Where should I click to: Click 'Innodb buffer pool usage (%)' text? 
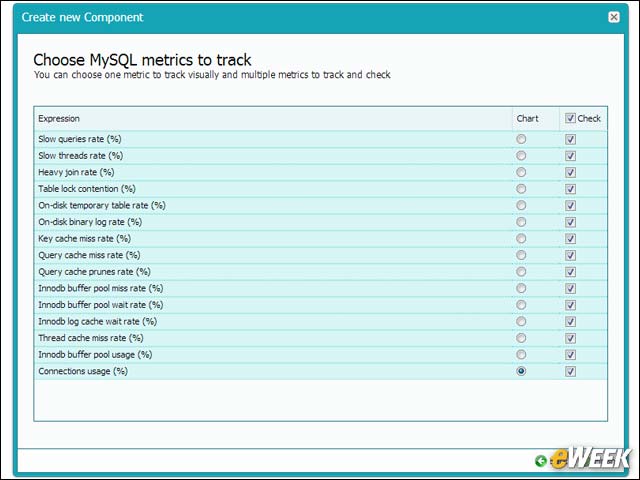95,354
